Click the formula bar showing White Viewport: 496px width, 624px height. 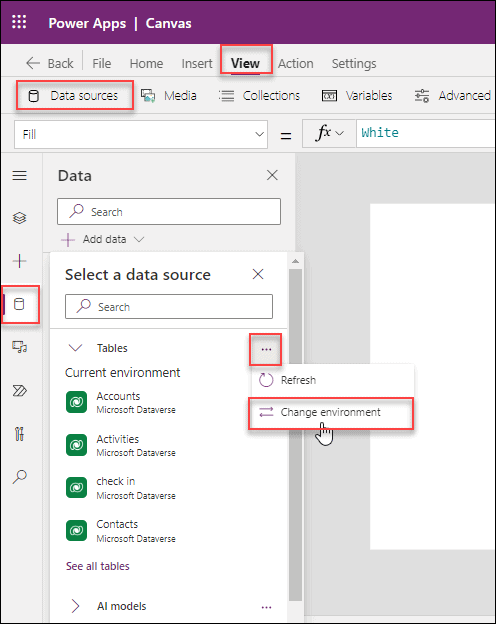click(x=426, y=133)
